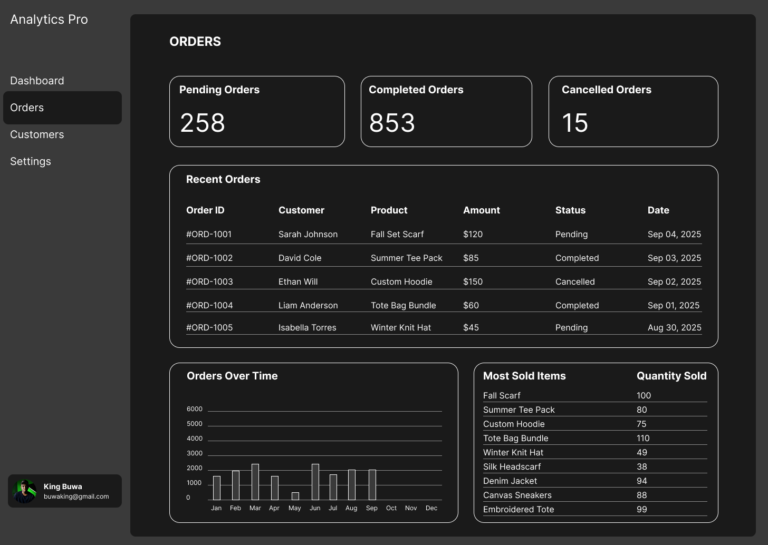Image resolution: width=768 pixels, height=545 pixels.
Task: Select Orders in the sidebar
Action: click(x=27, y=108)
